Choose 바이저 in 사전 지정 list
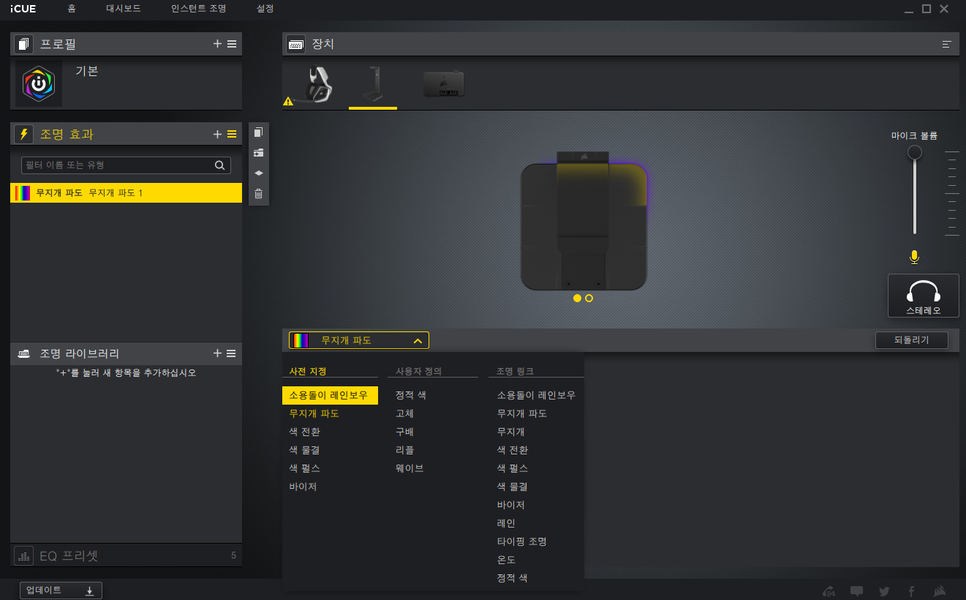 (x=302, y=487)
